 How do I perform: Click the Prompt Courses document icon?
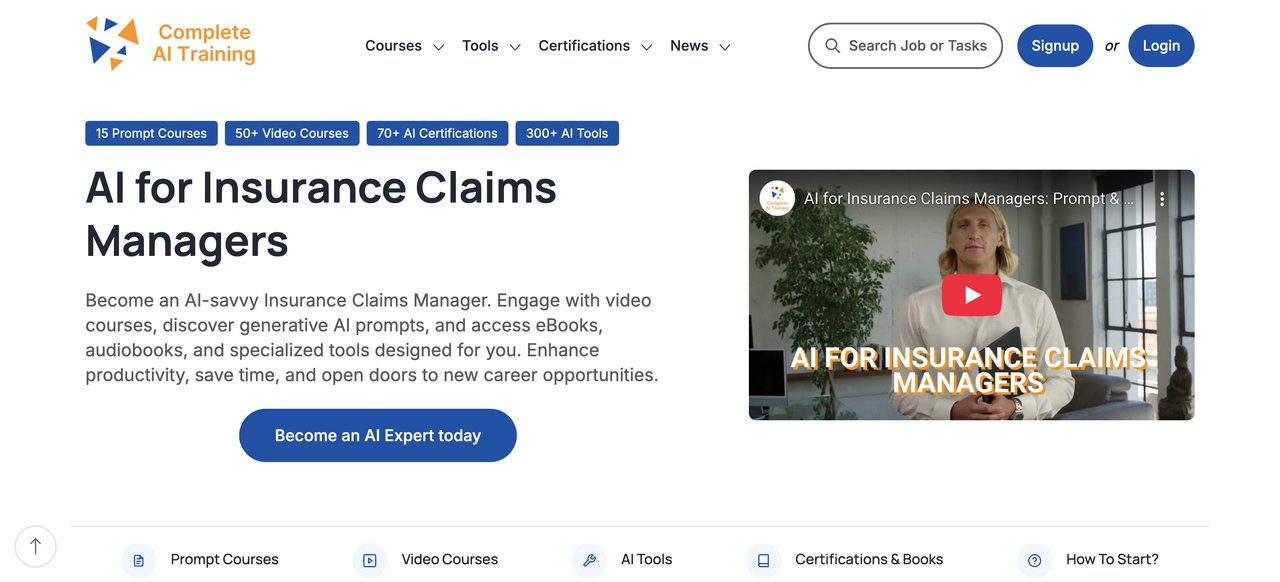coord(138,560)
